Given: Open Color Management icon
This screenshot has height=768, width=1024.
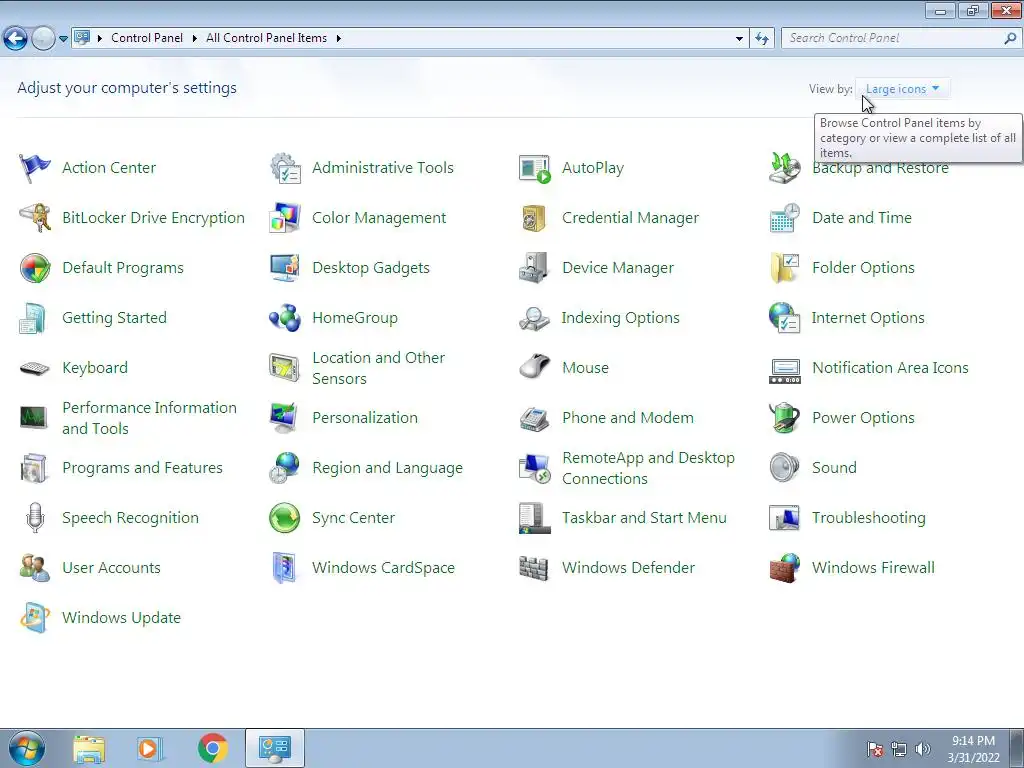Looking at the screenshot, I should [285, 217].
